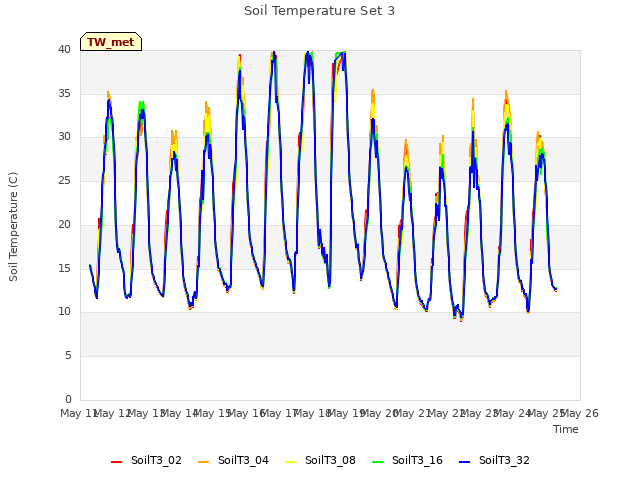Click the y-axis value 30
The image size is (640, 480).
(x=64, y=137)
